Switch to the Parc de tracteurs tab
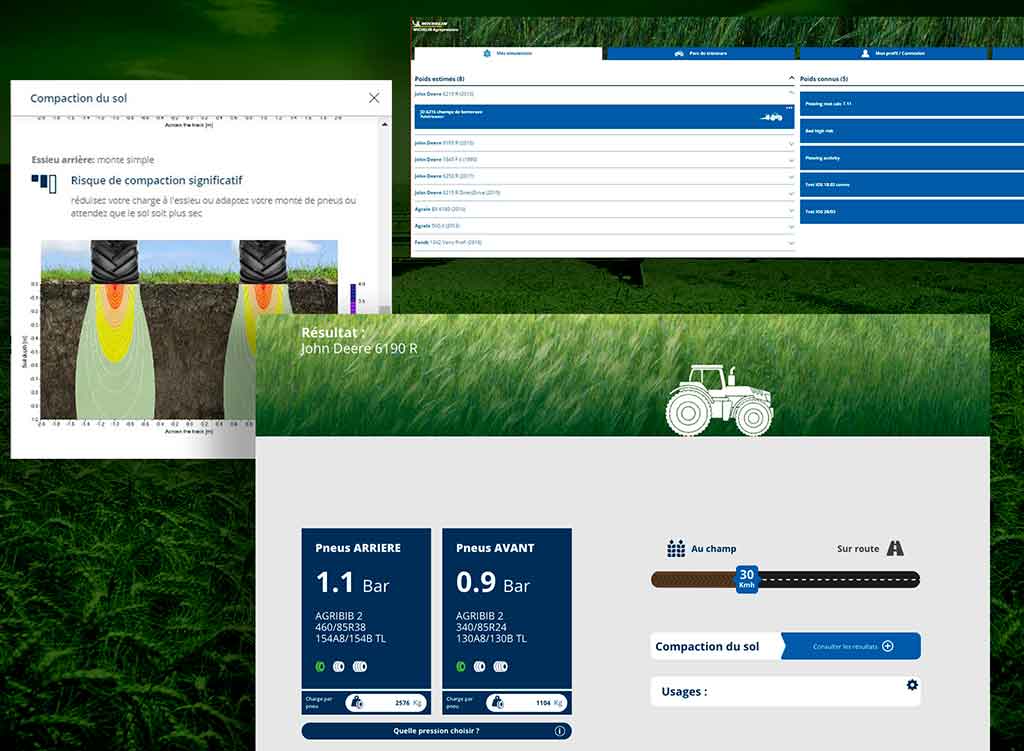1024x751 pixels. [x=701, y=54]
